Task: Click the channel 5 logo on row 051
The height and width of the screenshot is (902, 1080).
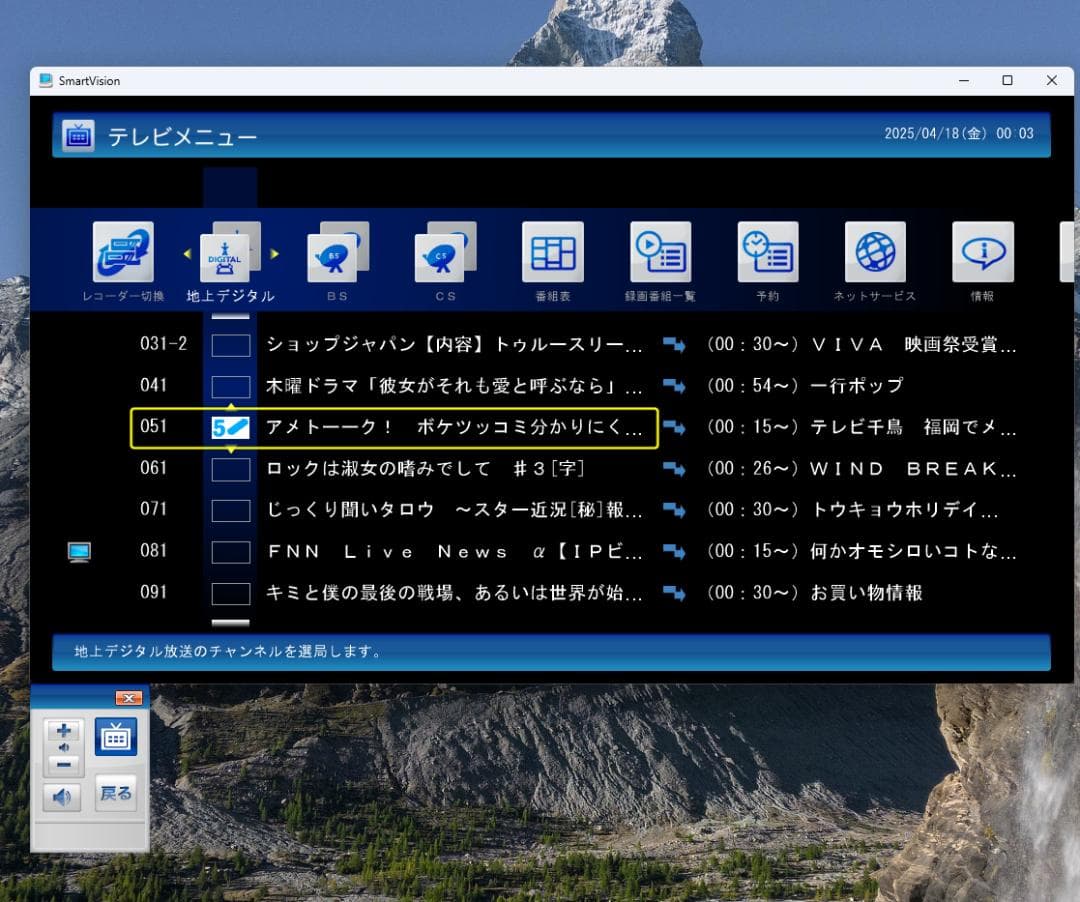Action: [x=230, y=427]
